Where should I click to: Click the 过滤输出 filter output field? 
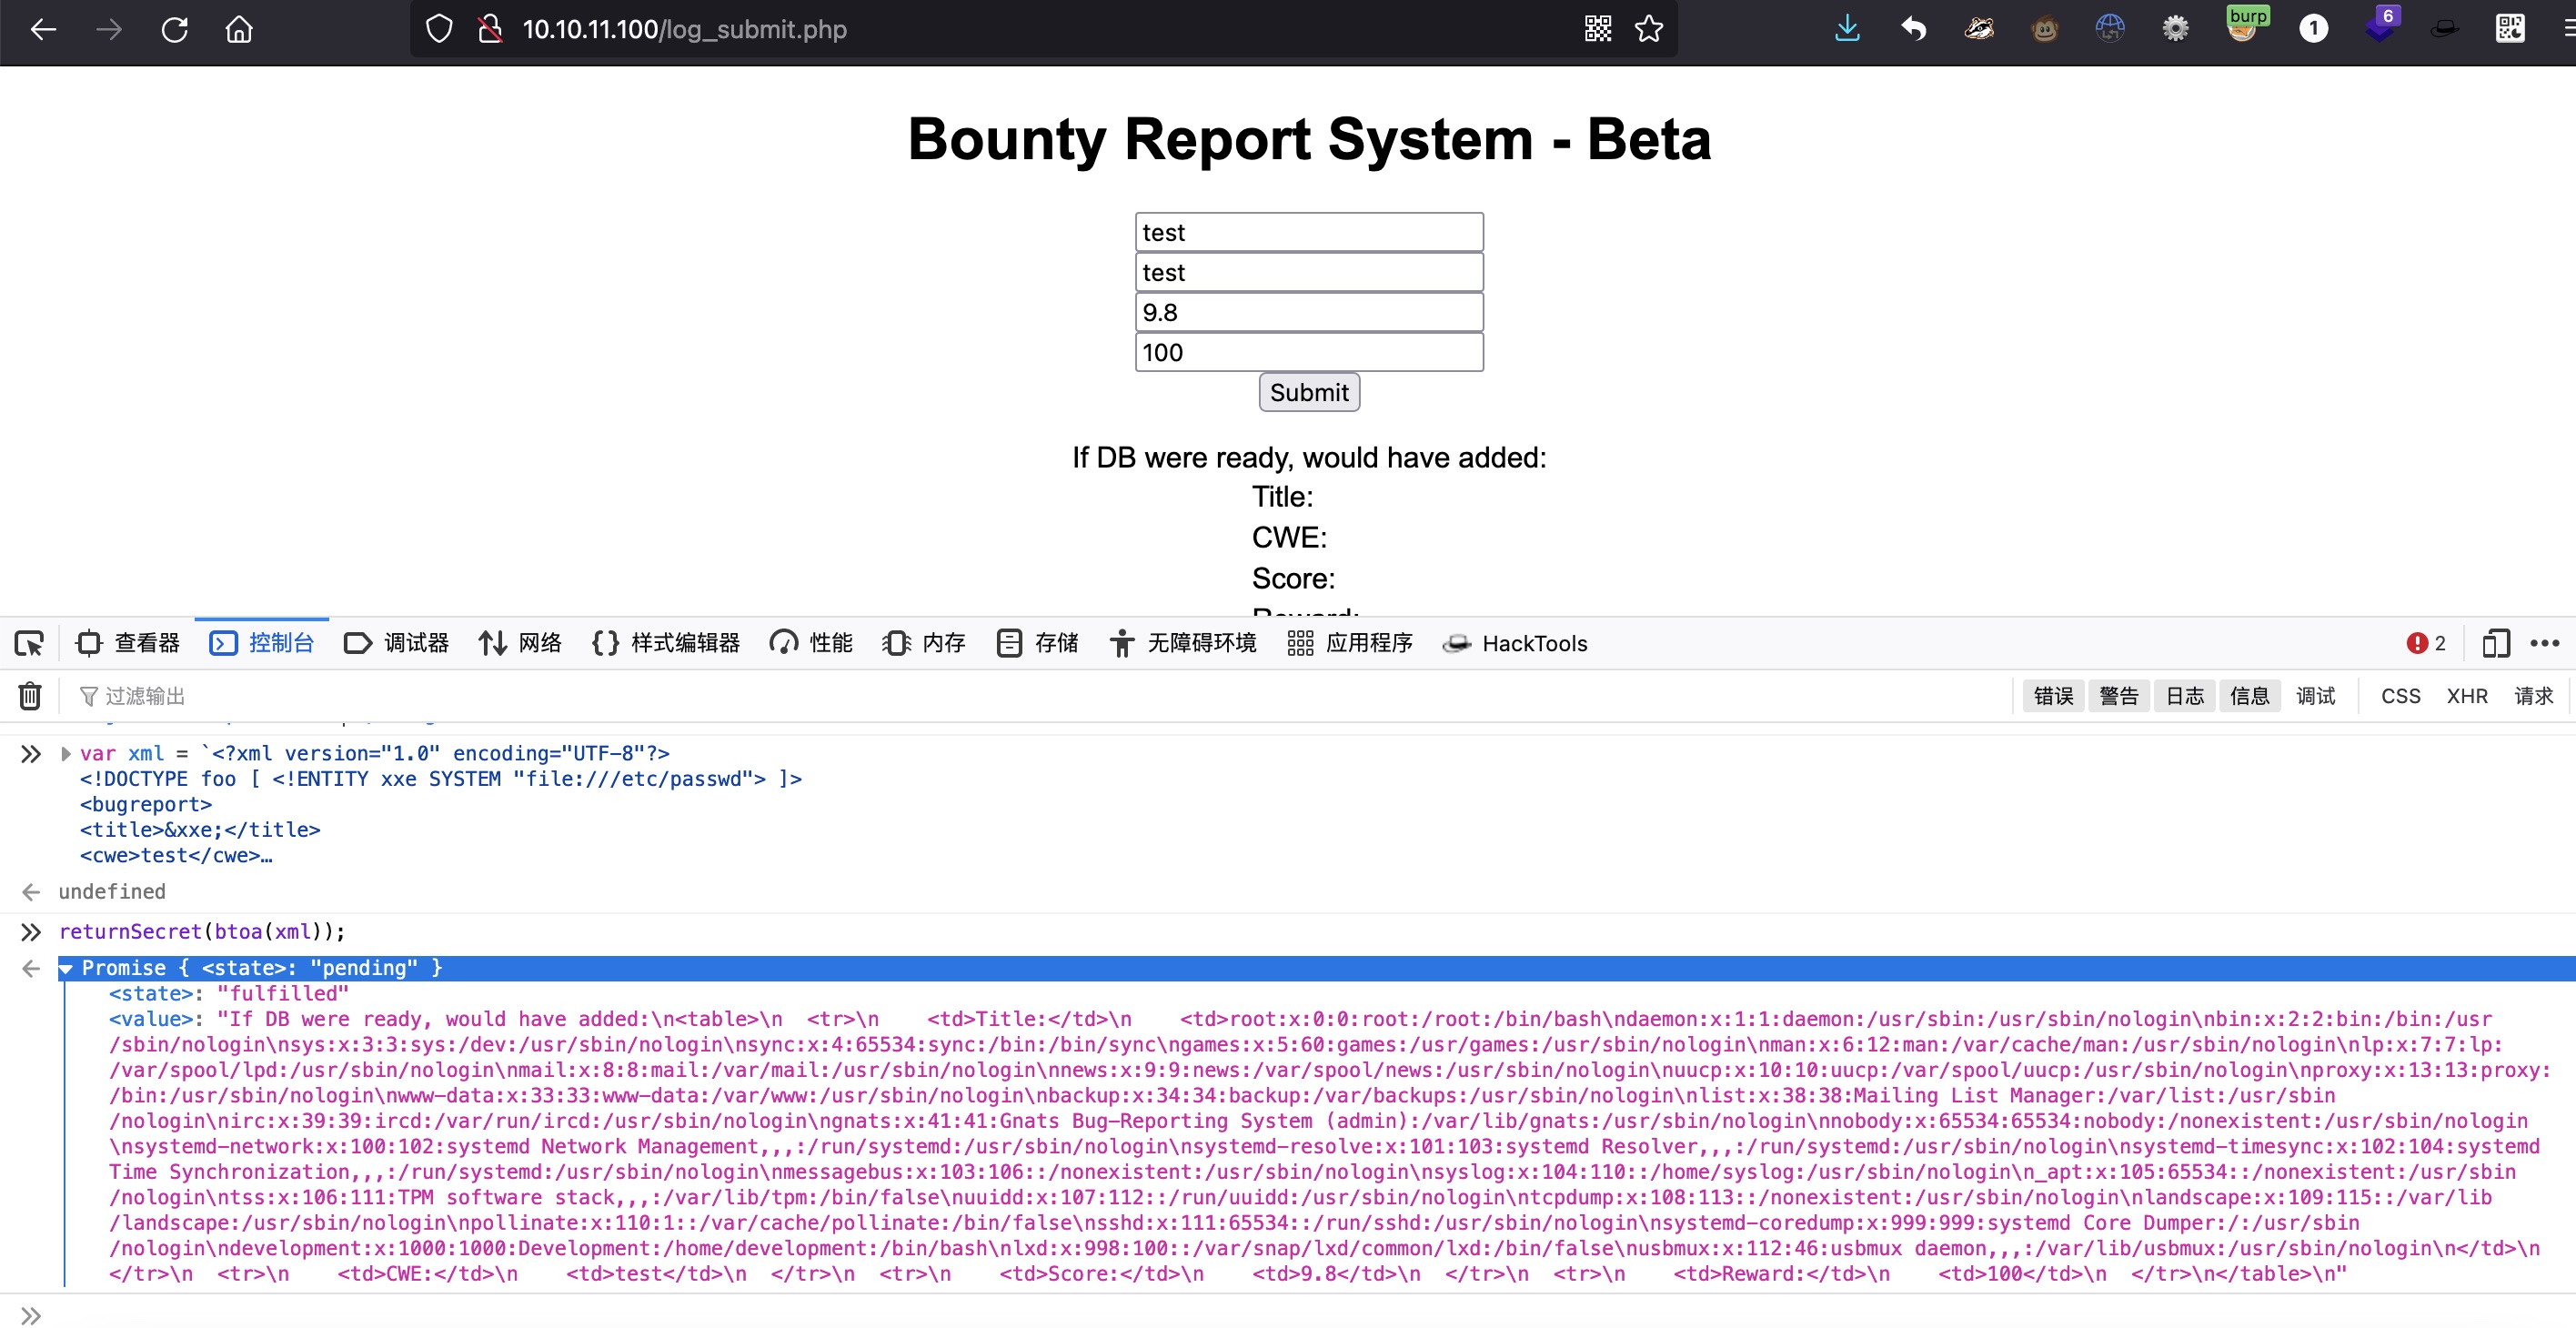pos(145,695)
